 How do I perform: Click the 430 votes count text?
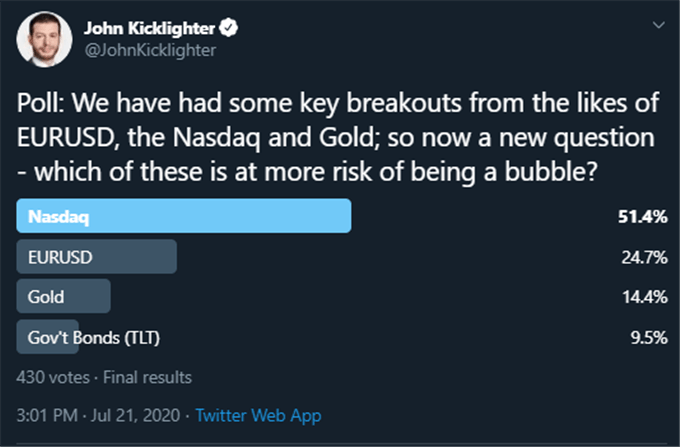point(53,377)
